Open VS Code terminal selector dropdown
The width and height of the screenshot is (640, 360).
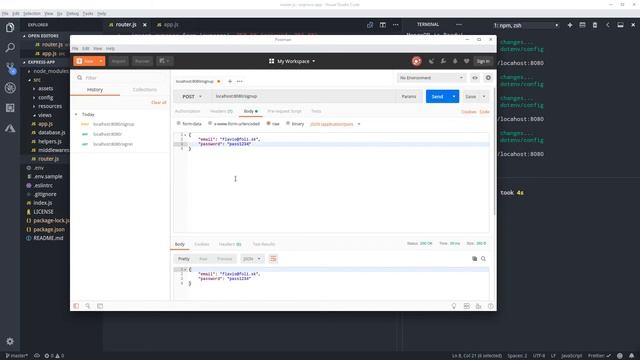pos(526,25)
